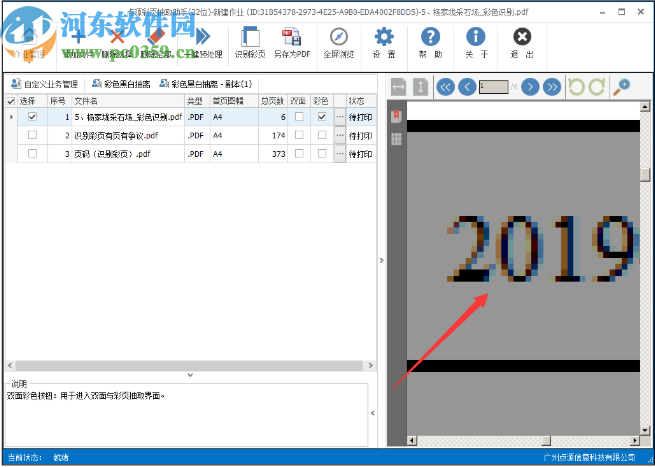Open 帮助 help question mark icon

tap(430, 37)
